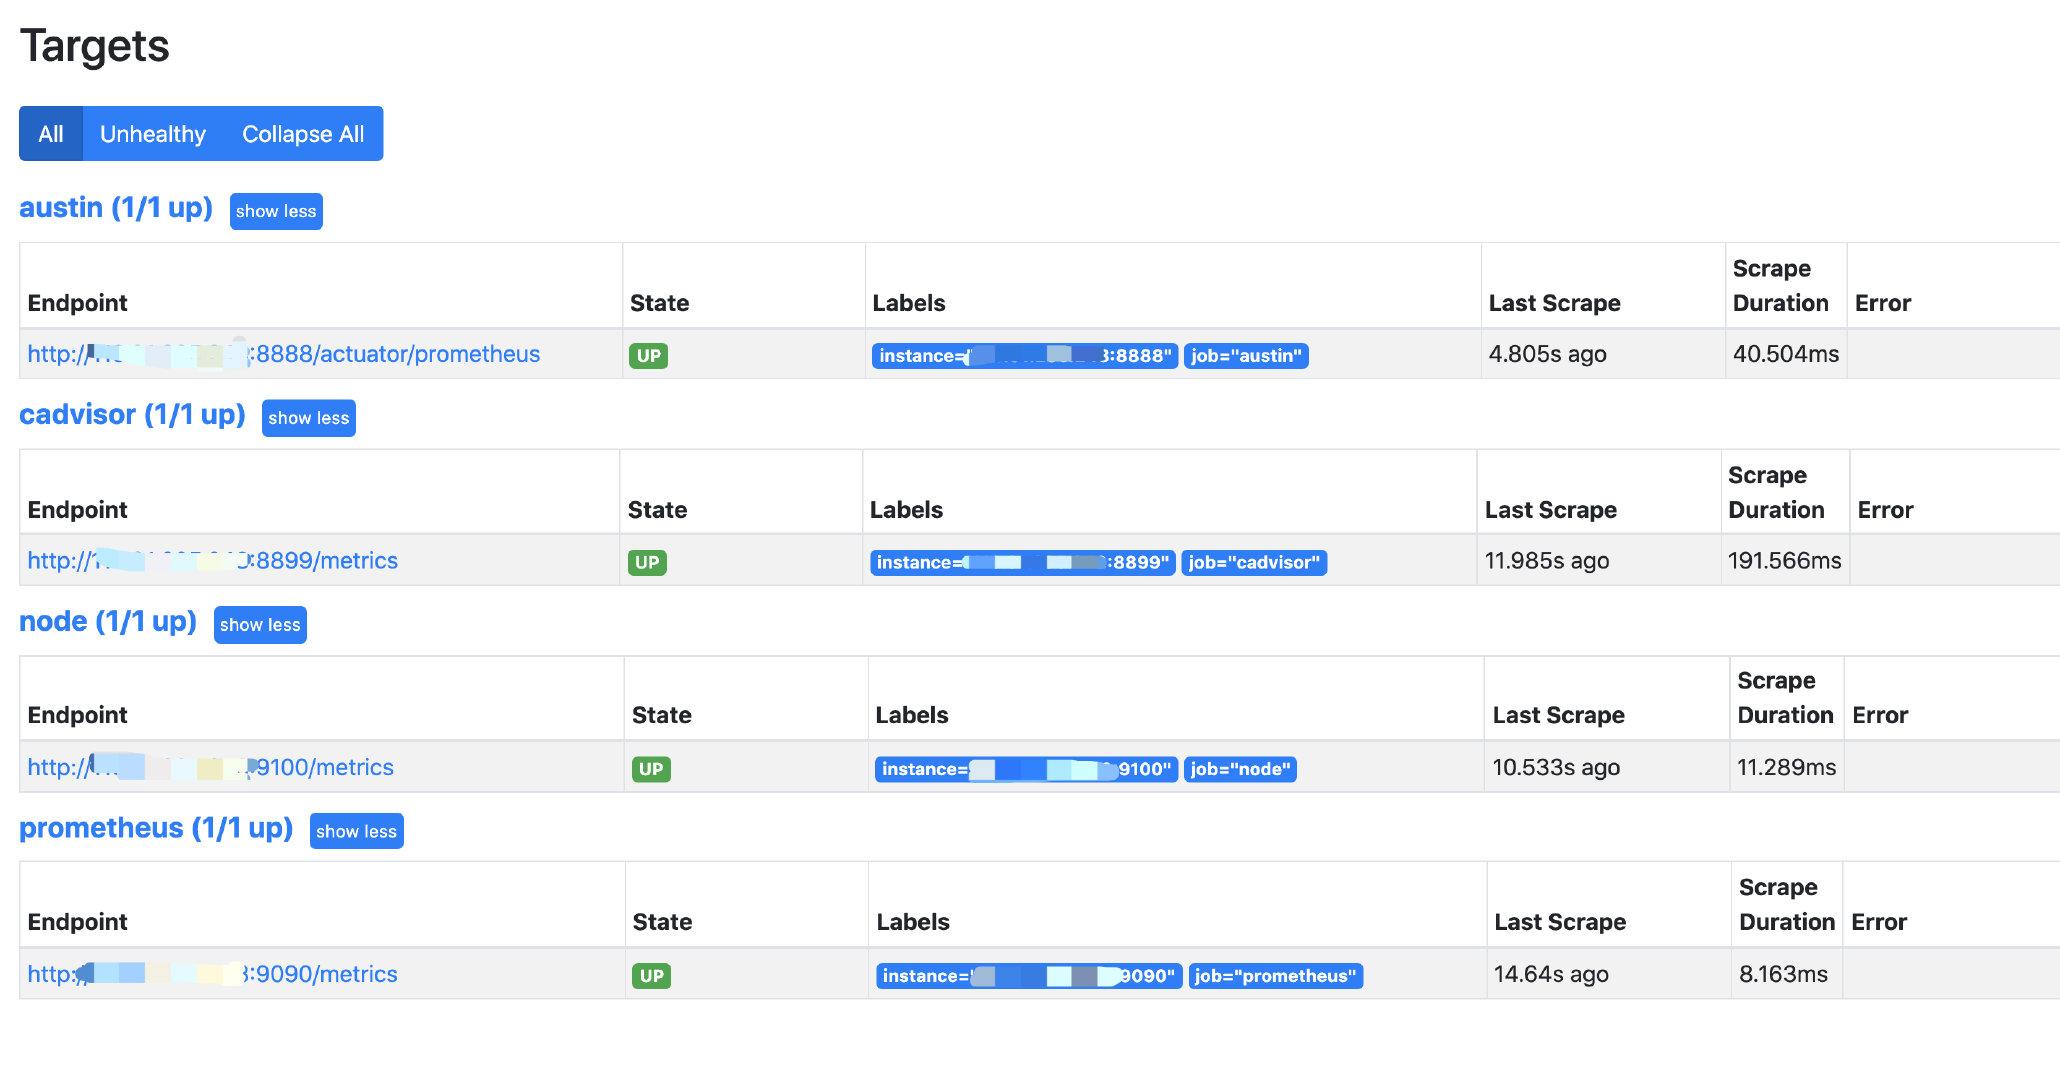Open the austin (1/1 up) heading link
This screenshot has width=2060, height=1080.
coord(116,208)
